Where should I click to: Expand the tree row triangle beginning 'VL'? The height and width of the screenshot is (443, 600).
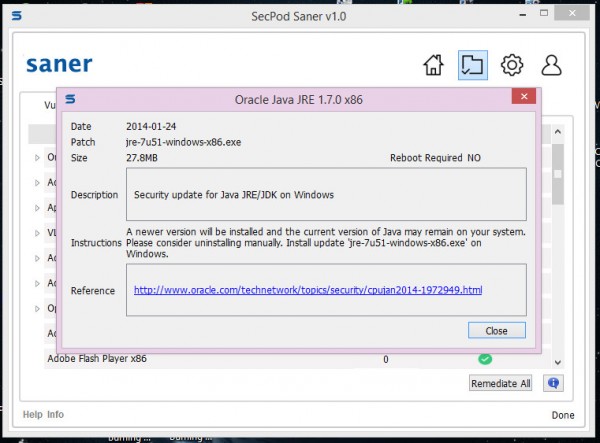tap(37, 233)
